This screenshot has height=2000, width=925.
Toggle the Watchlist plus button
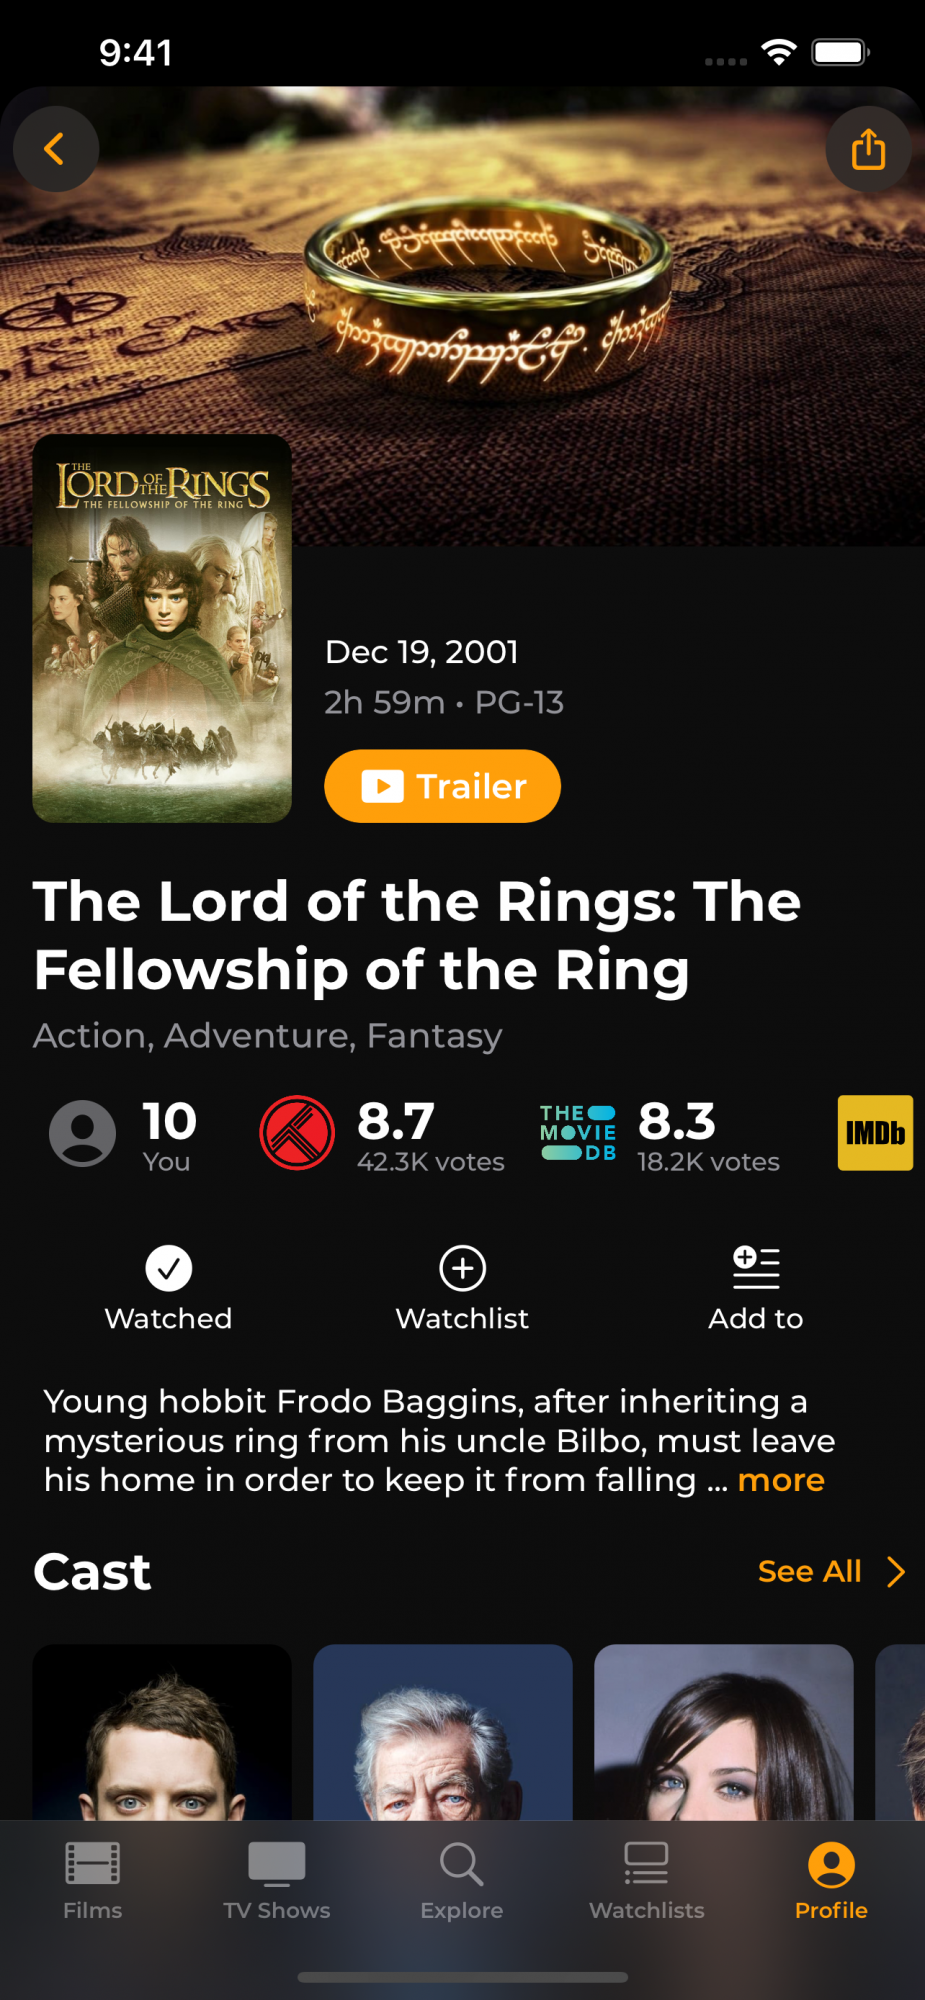[463, 1268]
